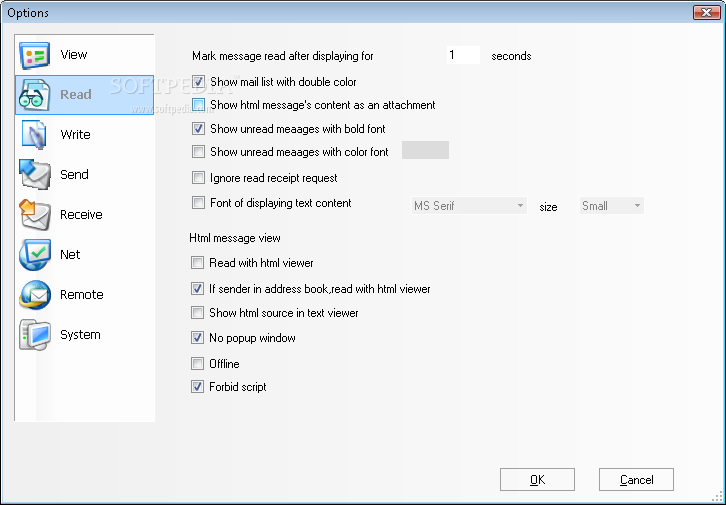Disable Show unread meaages with bold font
Viewport: 726px width, 505px height.
(198, 129)
